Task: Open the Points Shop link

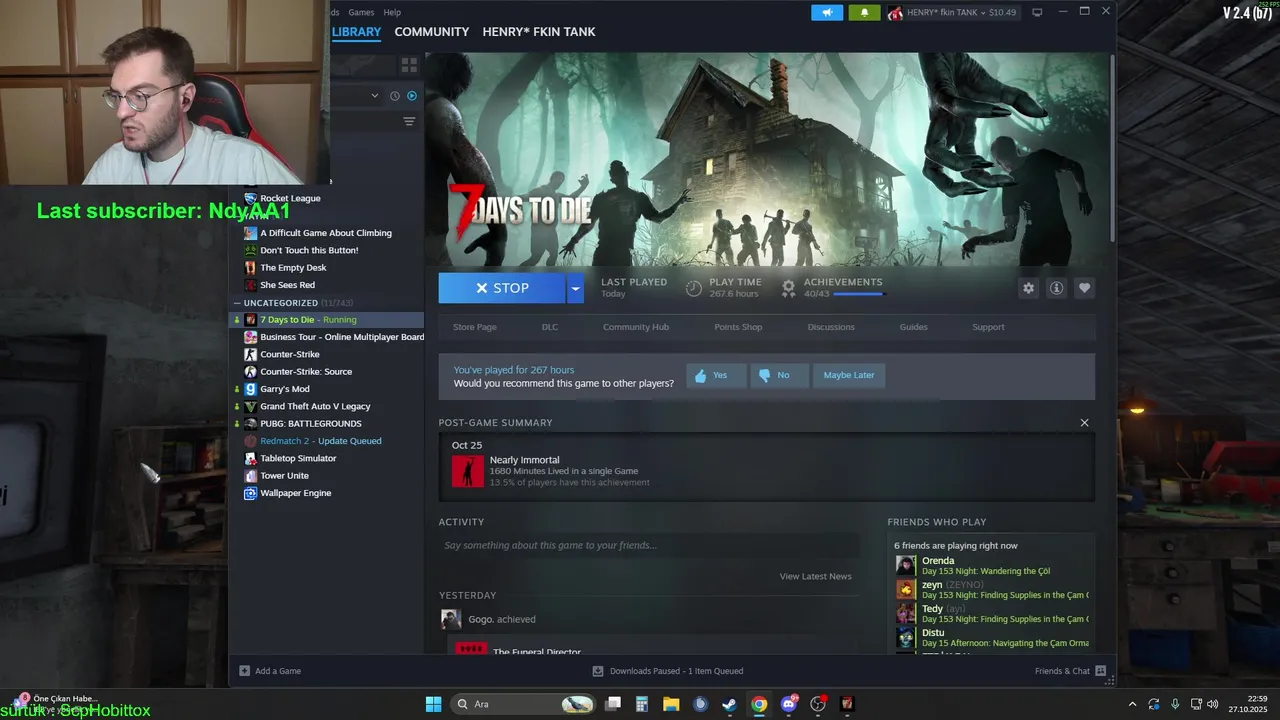Action: 738,327
